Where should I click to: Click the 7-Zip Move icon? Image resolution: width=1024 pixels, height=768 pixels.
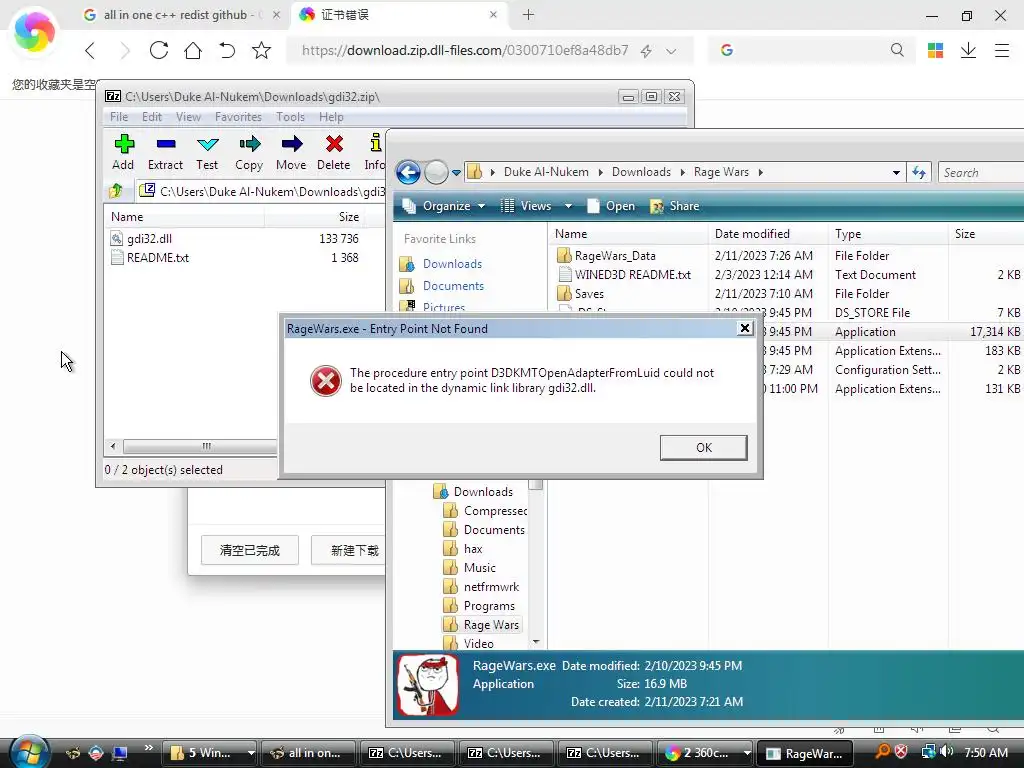(x=291, y=144)
